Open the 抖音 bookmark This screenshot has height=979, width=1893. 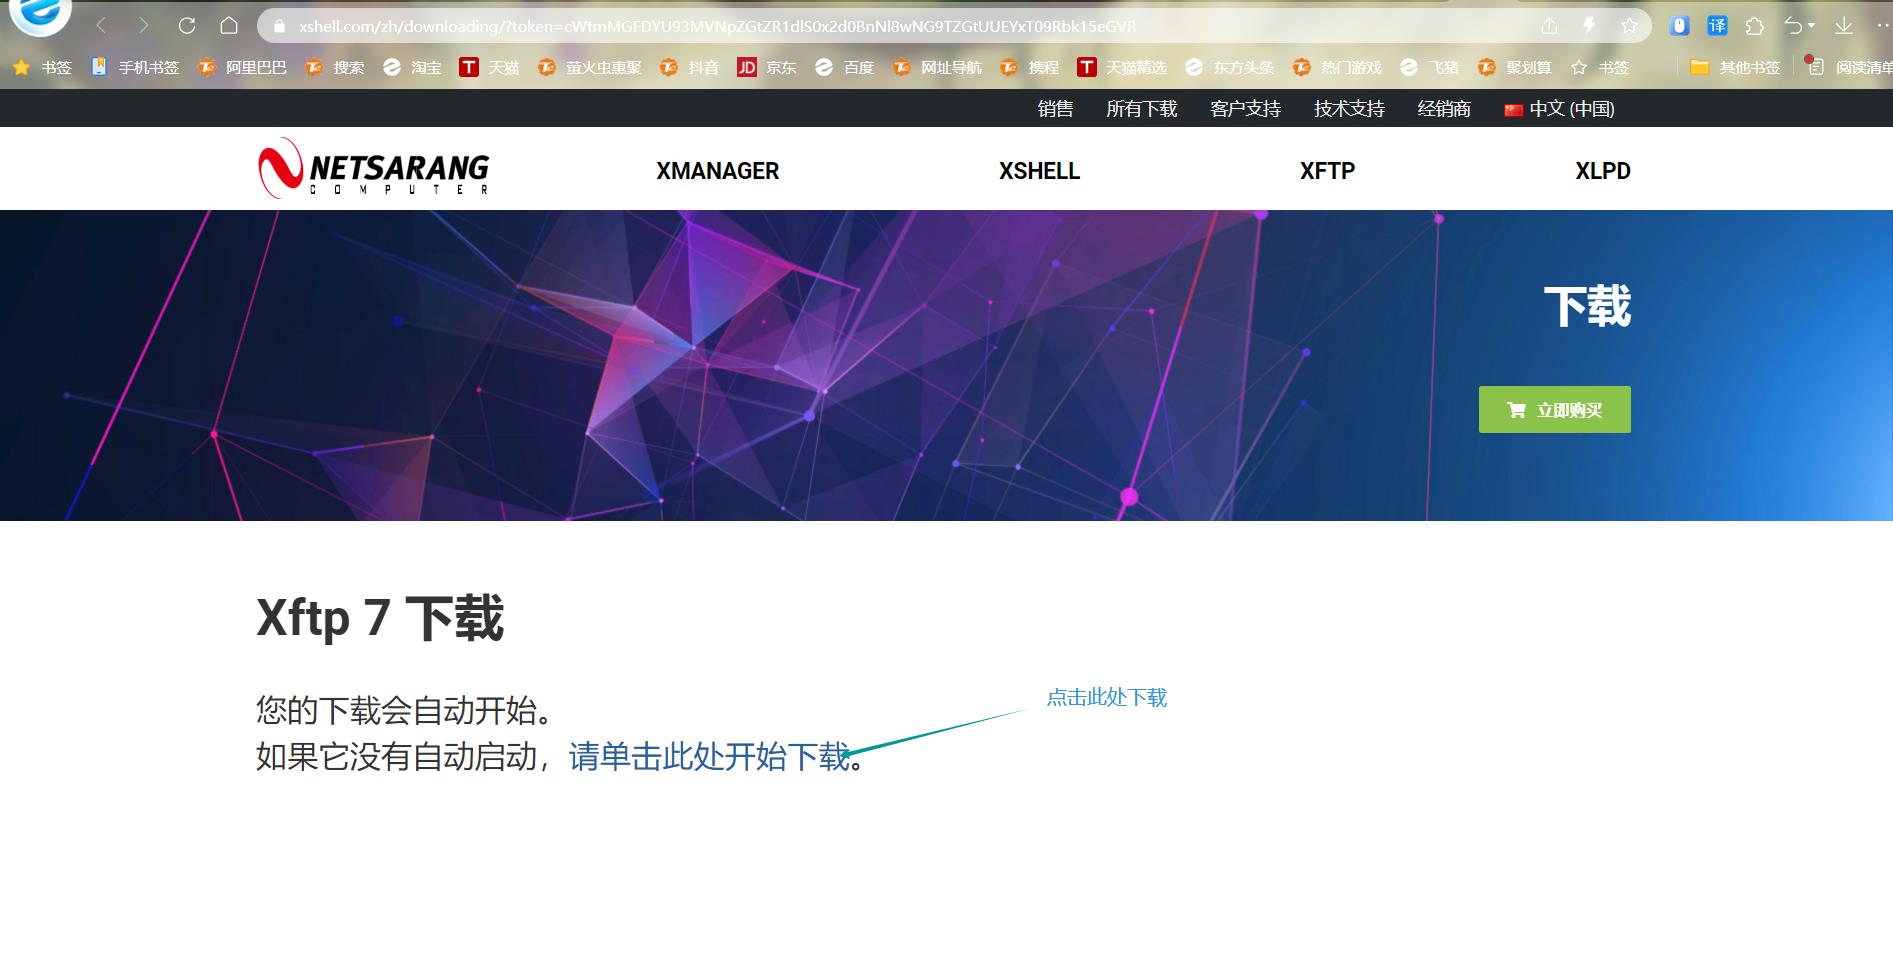(690, 67)
